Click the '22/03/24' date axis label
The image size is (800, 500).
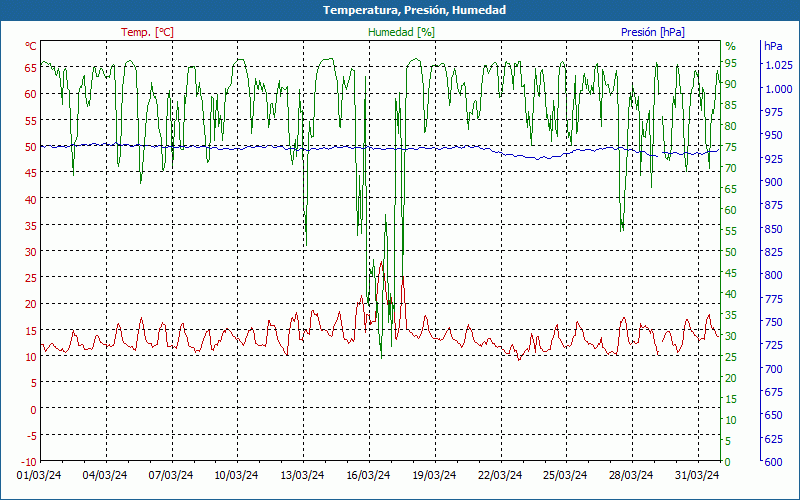pyautogui.click(x=500, y=475)
